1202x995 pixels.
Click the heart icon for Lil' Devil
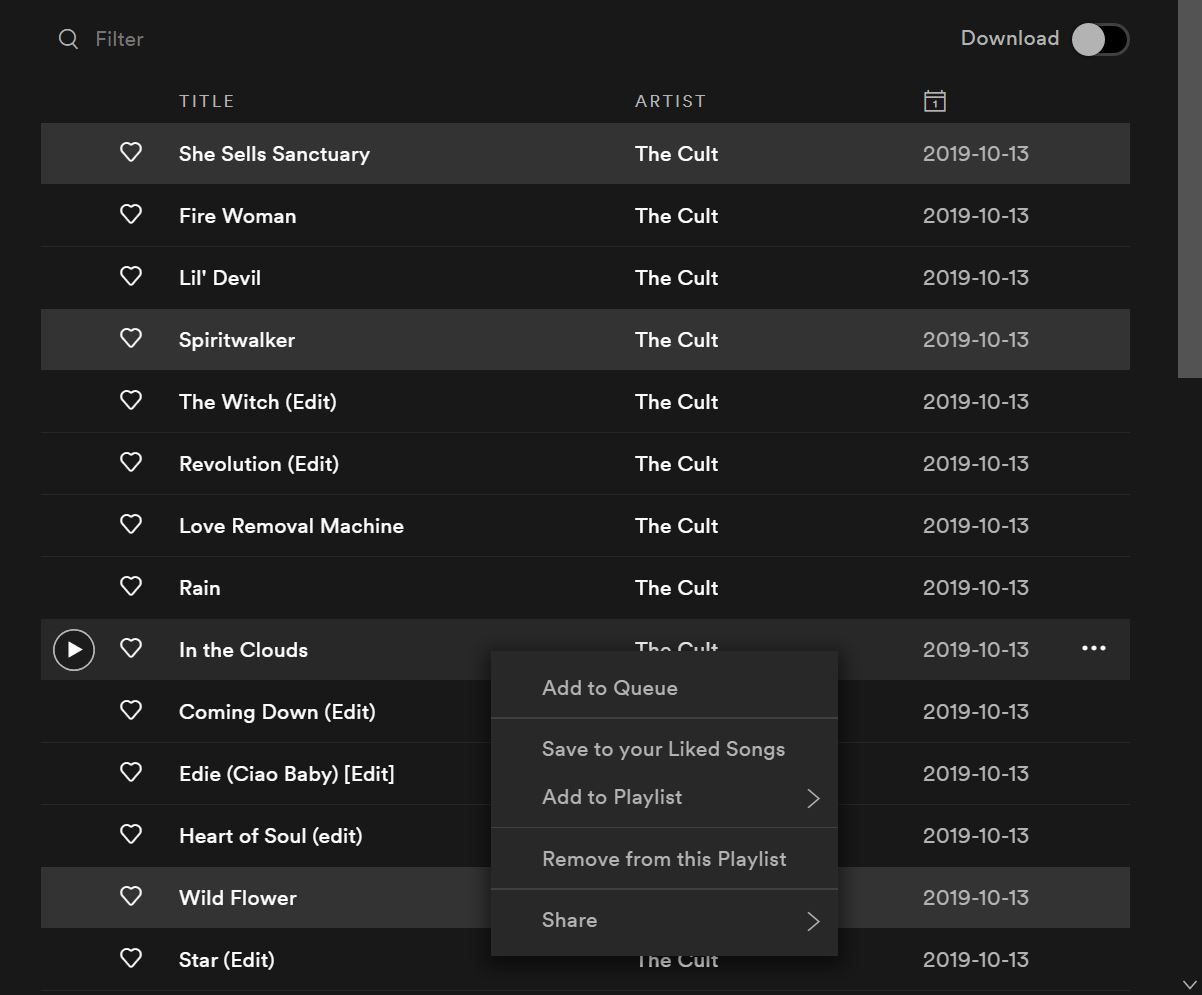[131, 276]
